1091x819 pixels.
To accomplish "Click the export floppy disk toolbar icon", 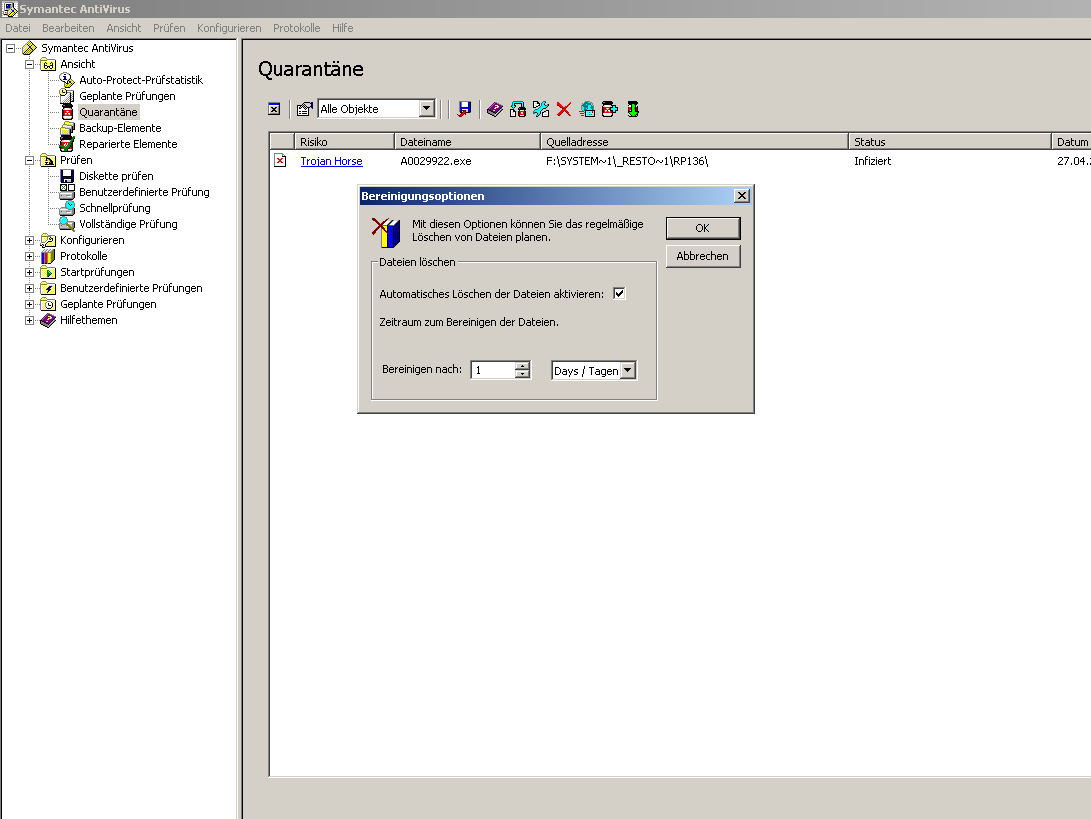I will [464, 109].
